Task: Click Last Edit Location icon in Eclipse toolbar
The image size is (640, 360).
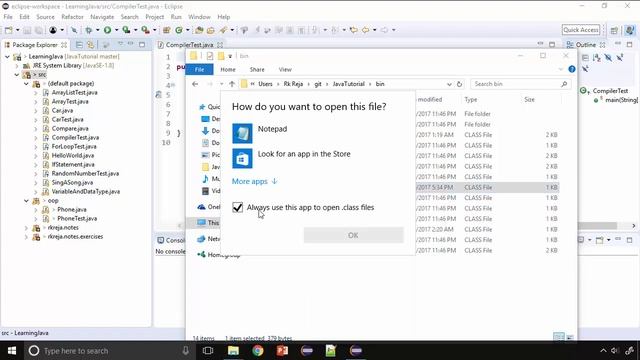Action: pyautogui.click(x=353, y=30)
